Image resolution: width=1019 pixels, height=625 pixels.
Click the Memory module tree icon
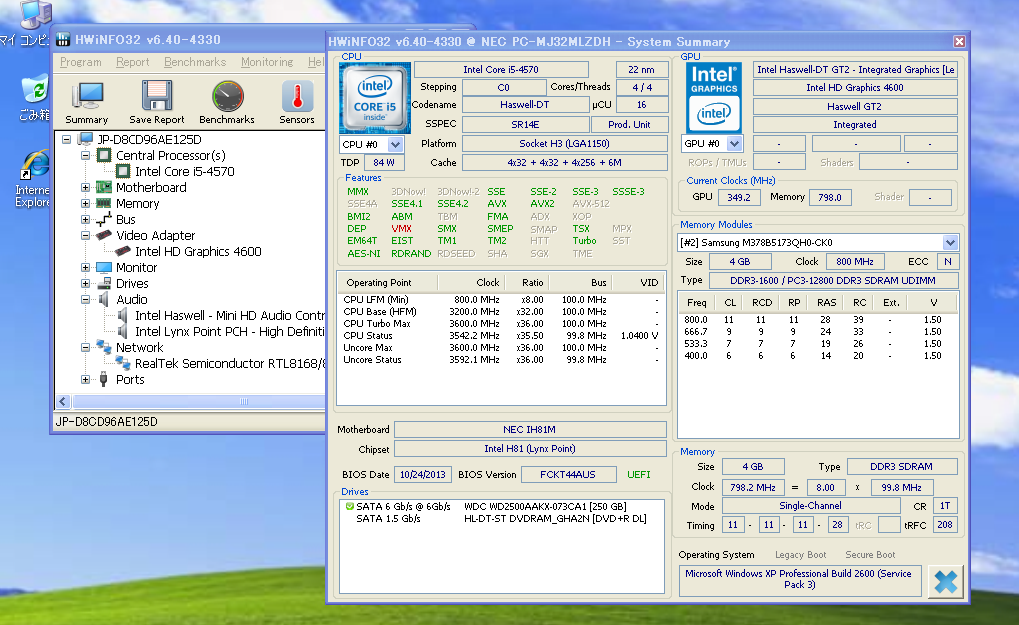[104, 203]
